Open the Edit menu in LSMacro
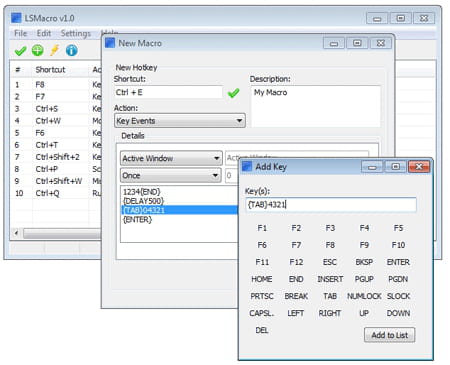The height and width of the screenshot is (365, 450). click(x=44, y=33)
